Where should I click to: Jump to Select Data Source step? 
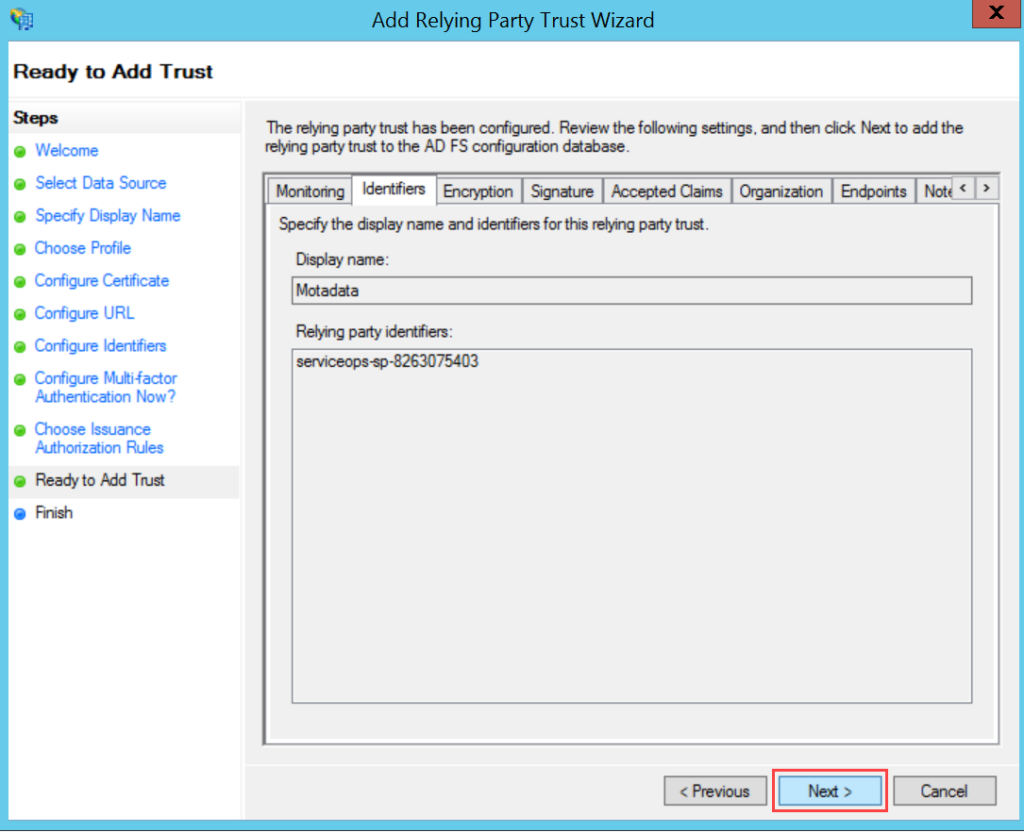(x=100, y=183)
